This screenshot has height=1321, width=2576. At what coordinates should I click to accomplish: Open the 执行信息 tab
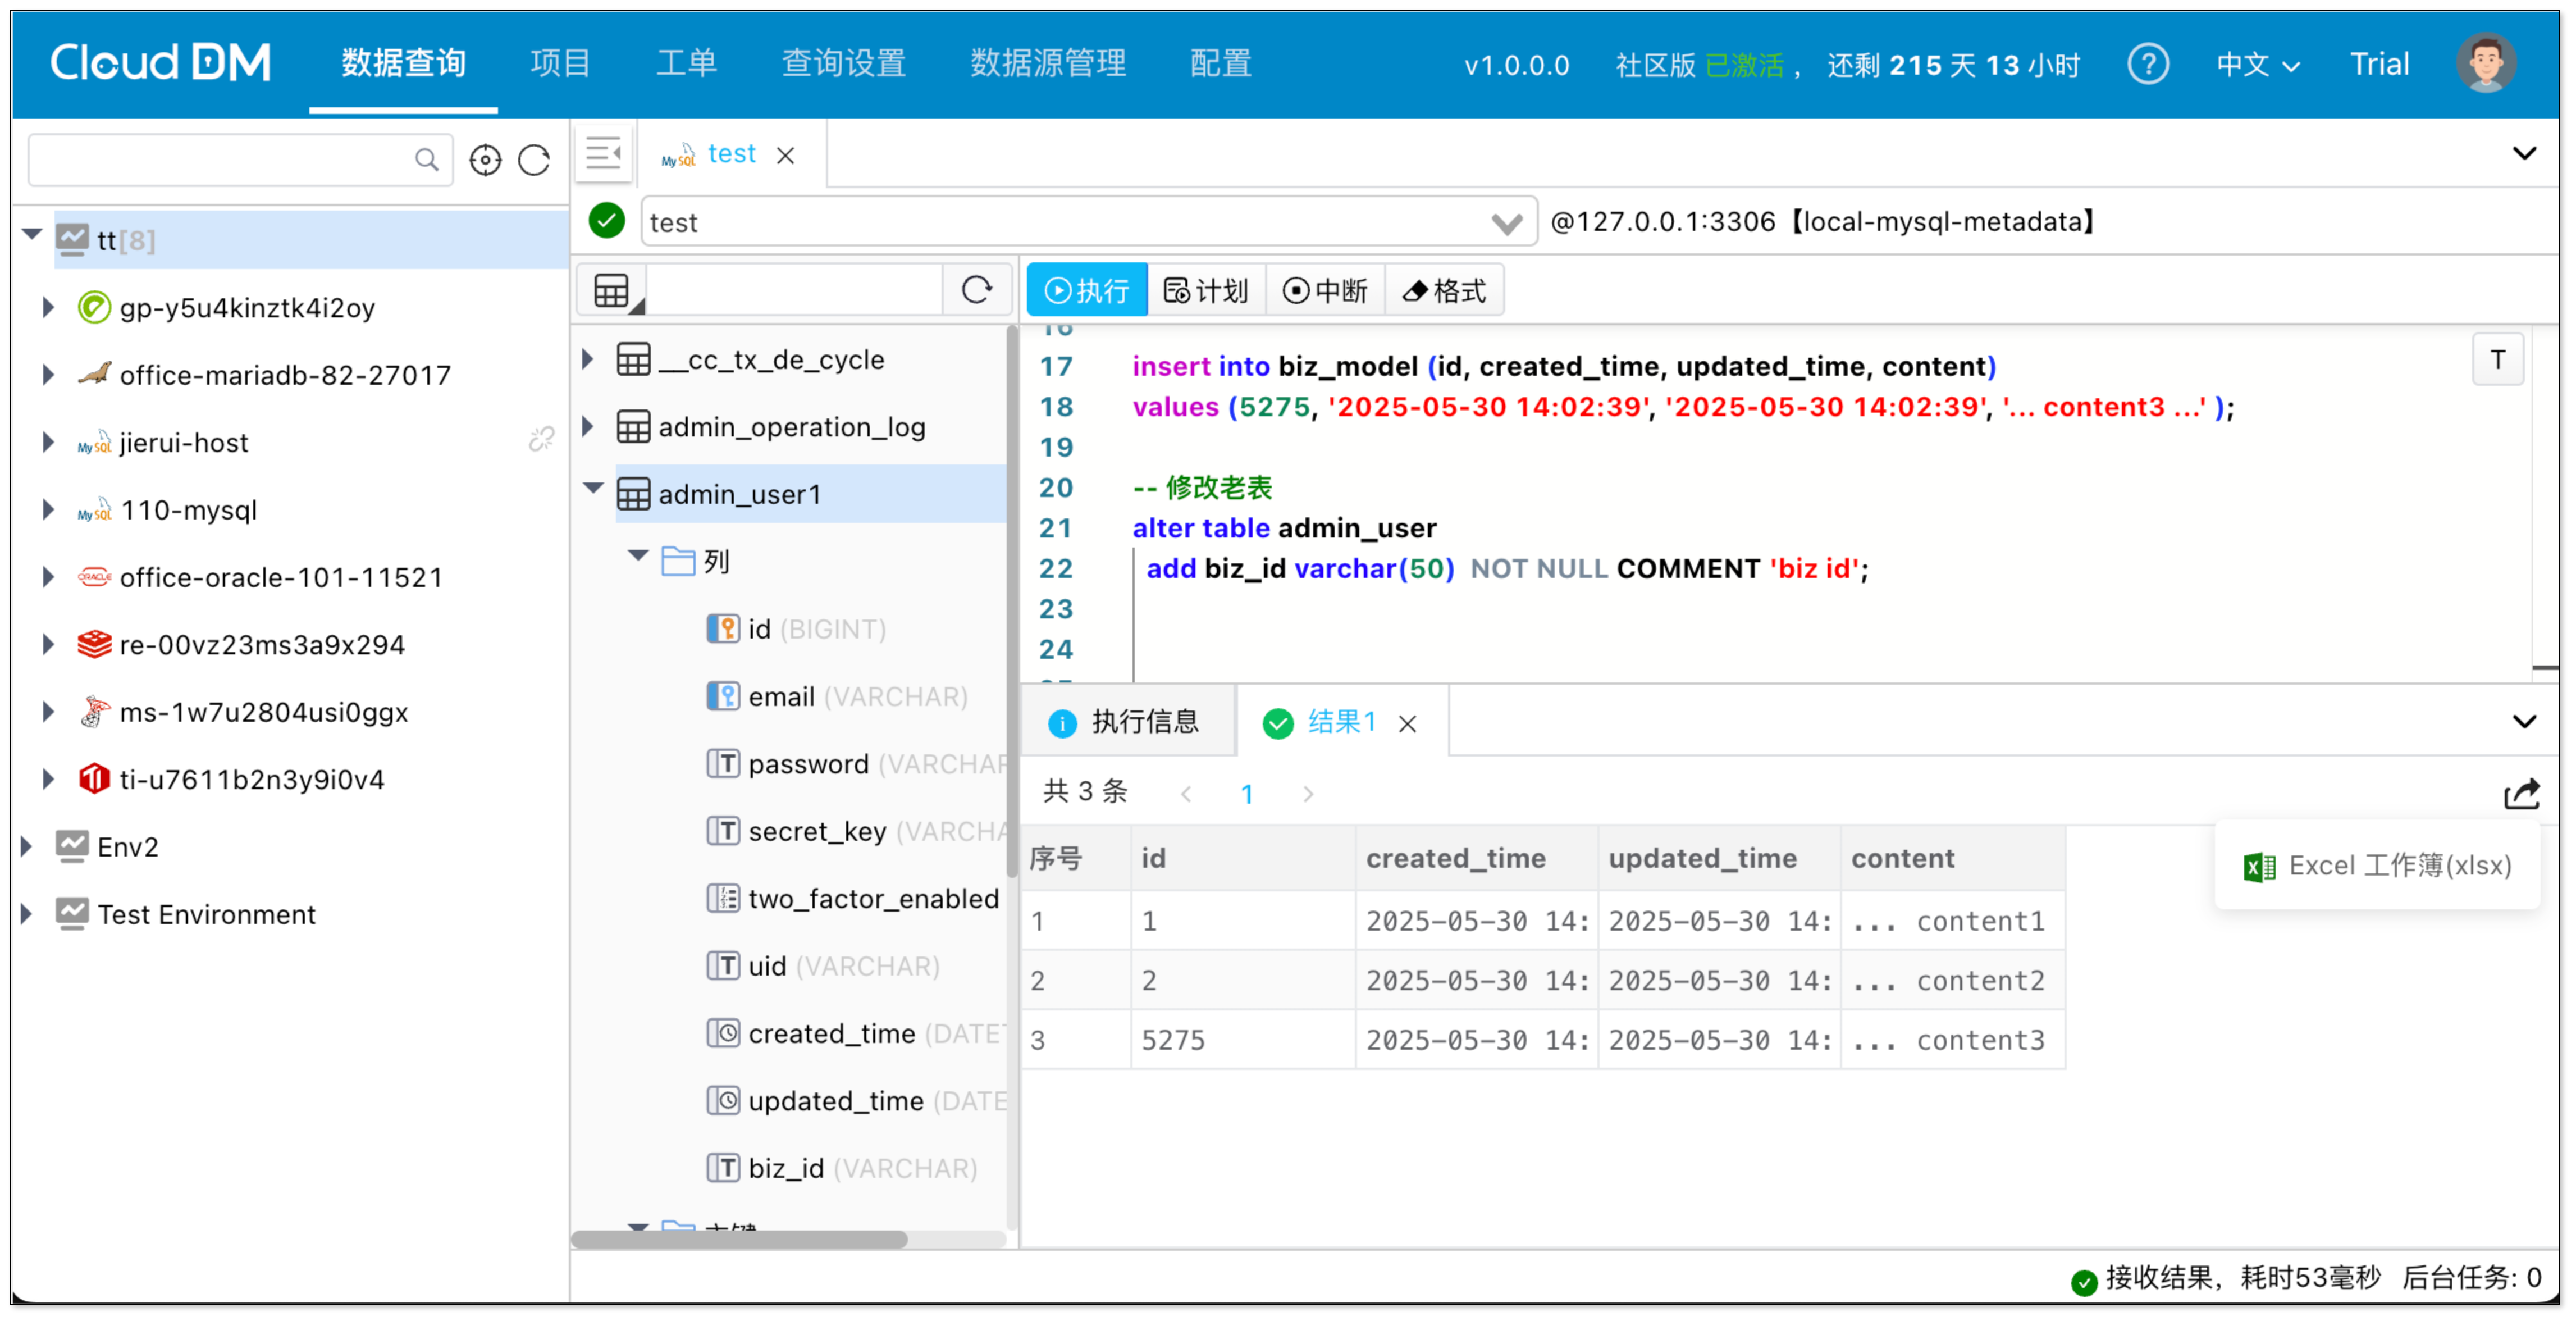tap(1131, 721)
